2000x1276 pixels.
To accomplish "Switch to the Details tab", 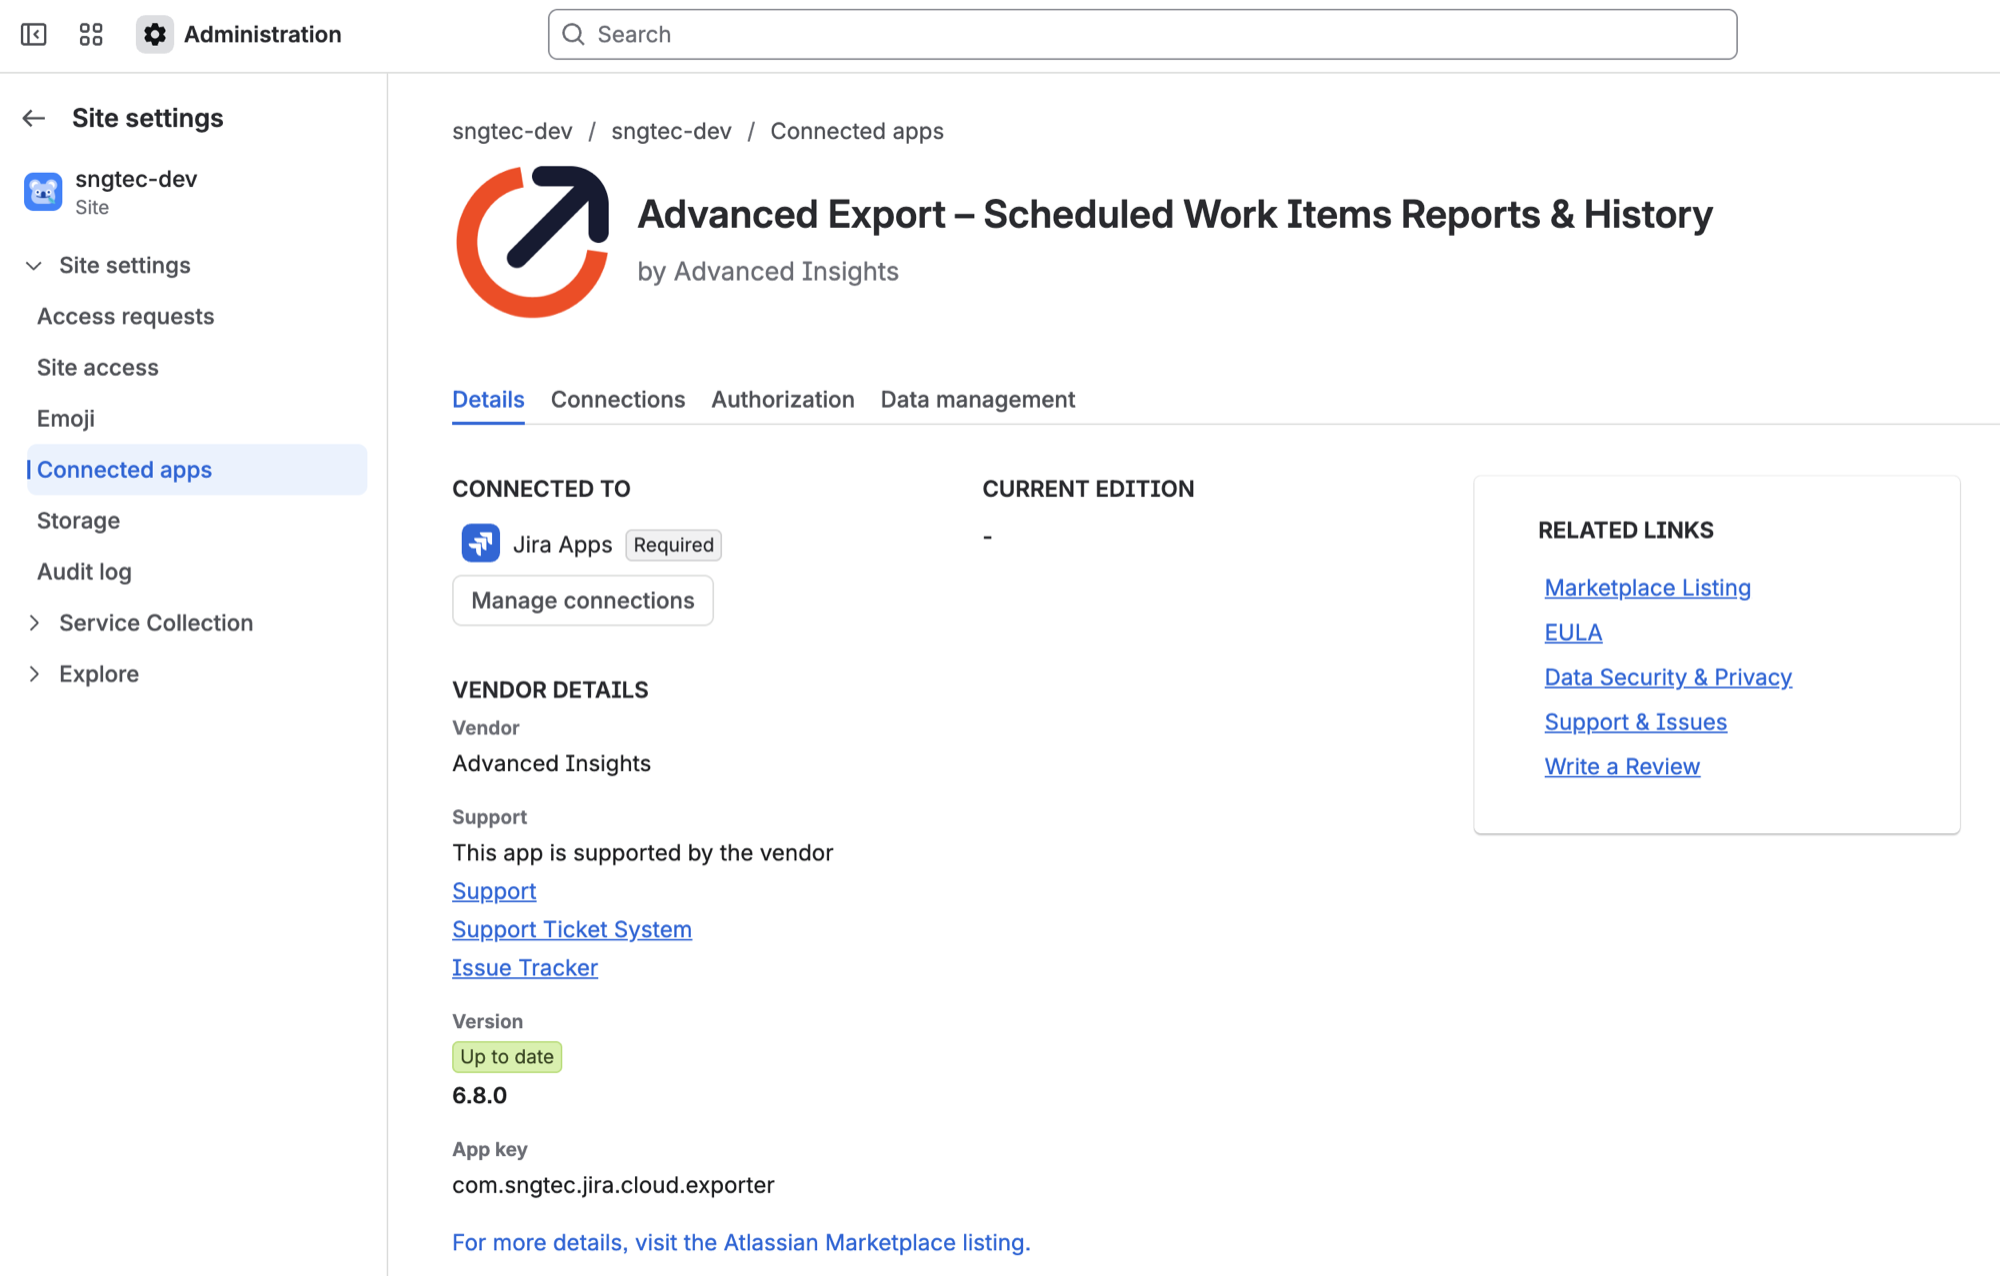I will click(x=488, y=400).
